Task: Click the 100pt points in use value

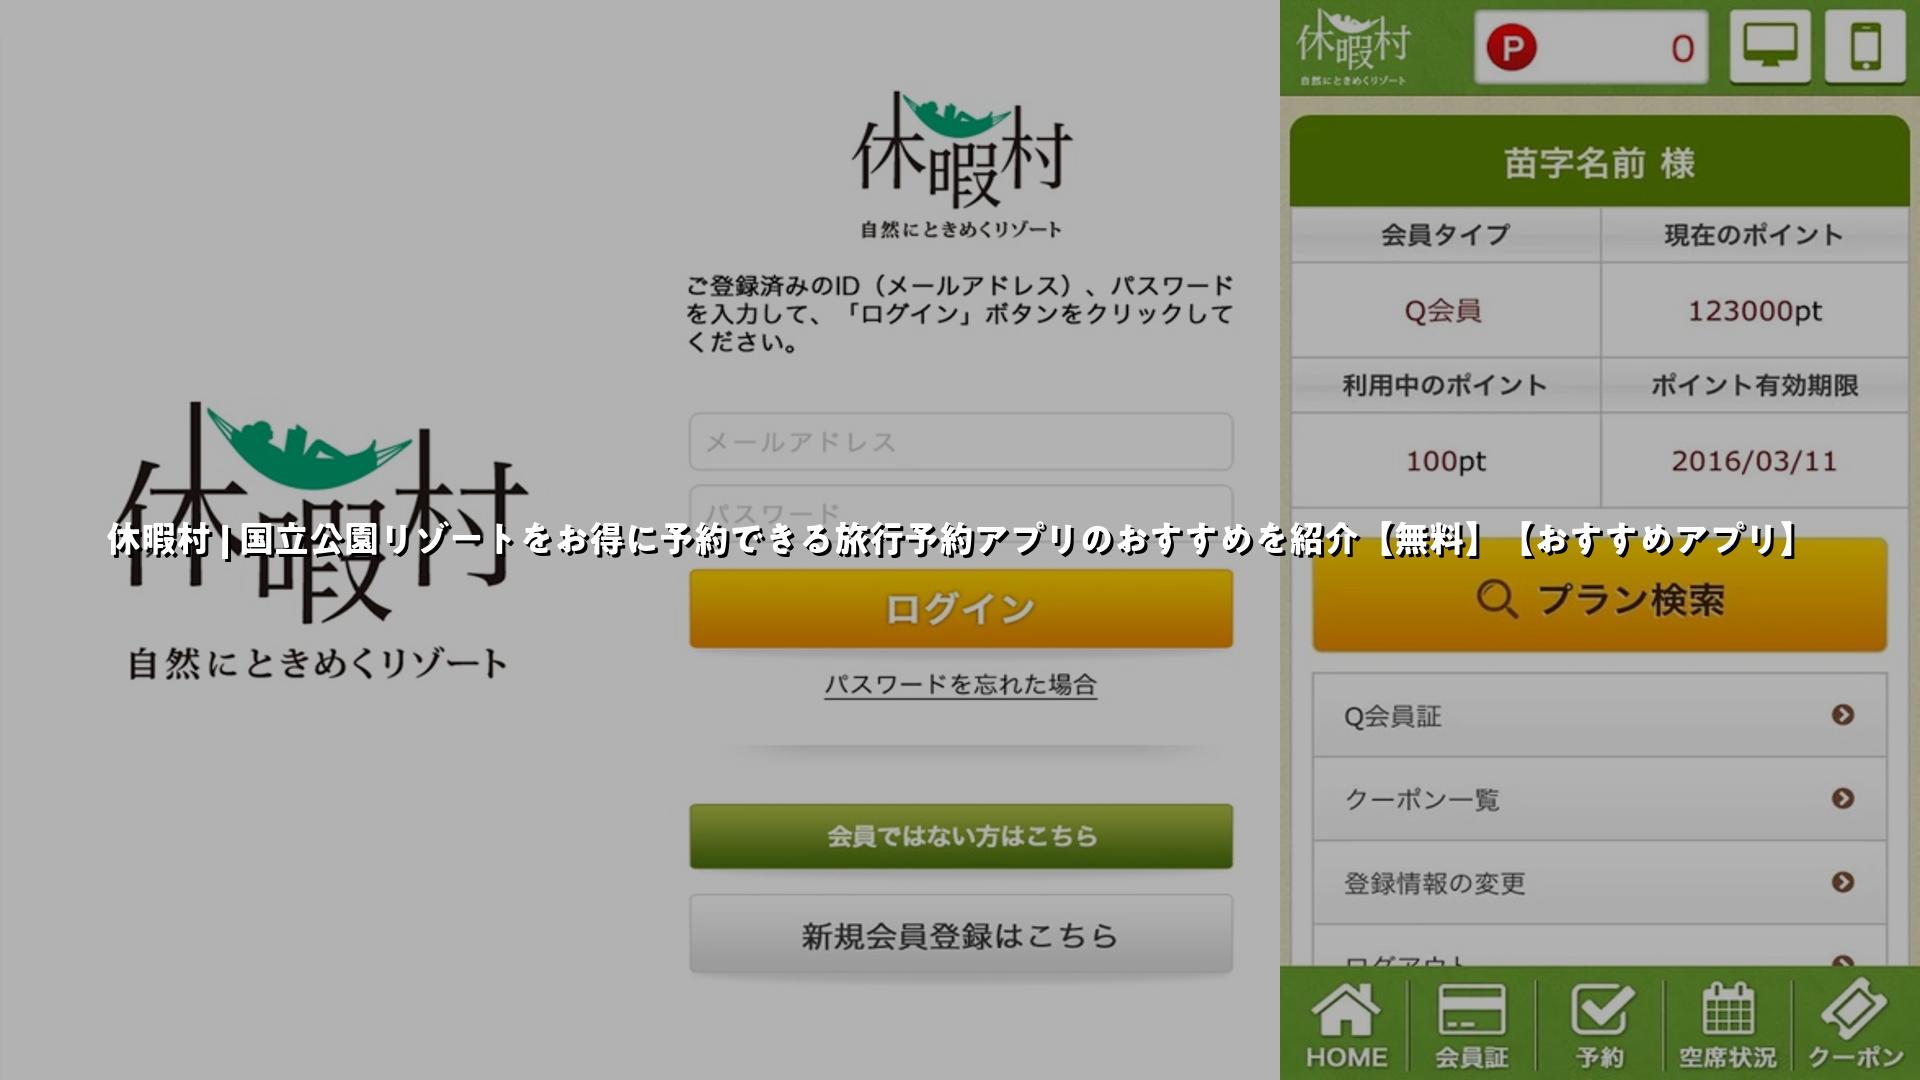Action: point(1446,461)
